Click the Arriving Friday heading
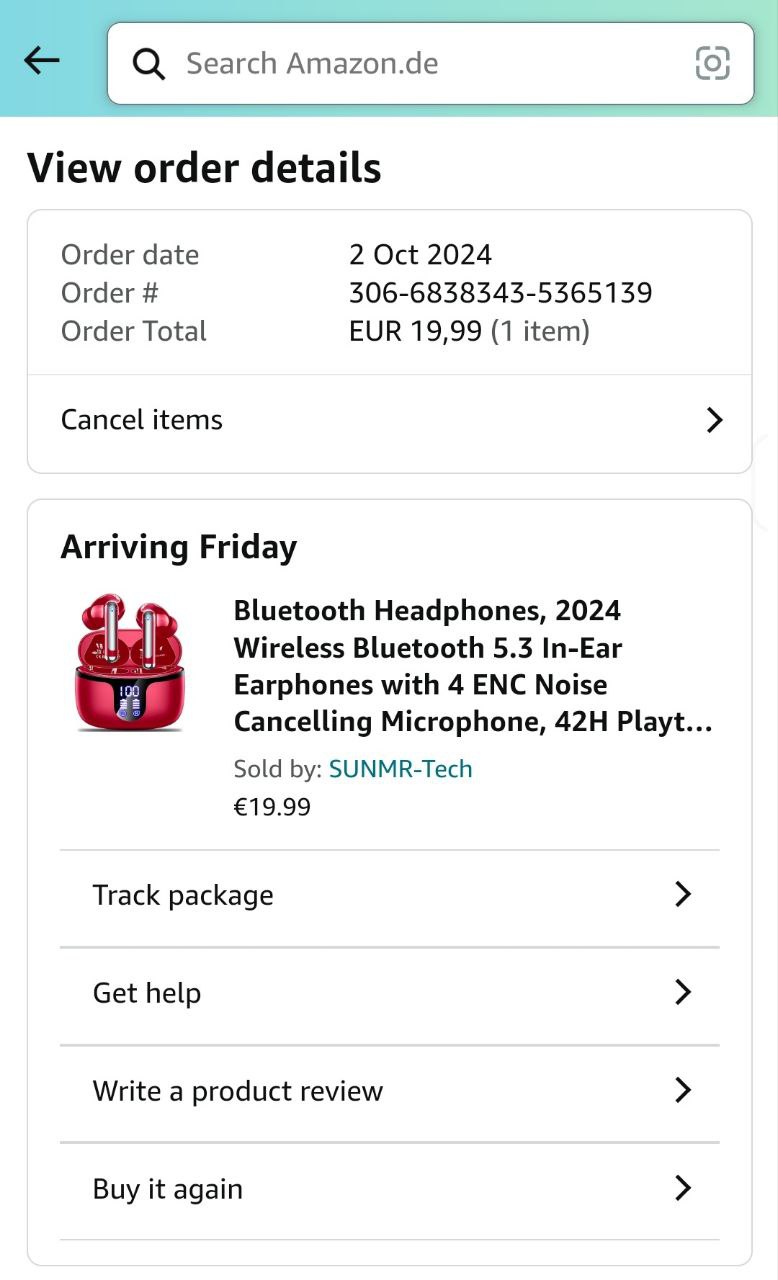 179,547
